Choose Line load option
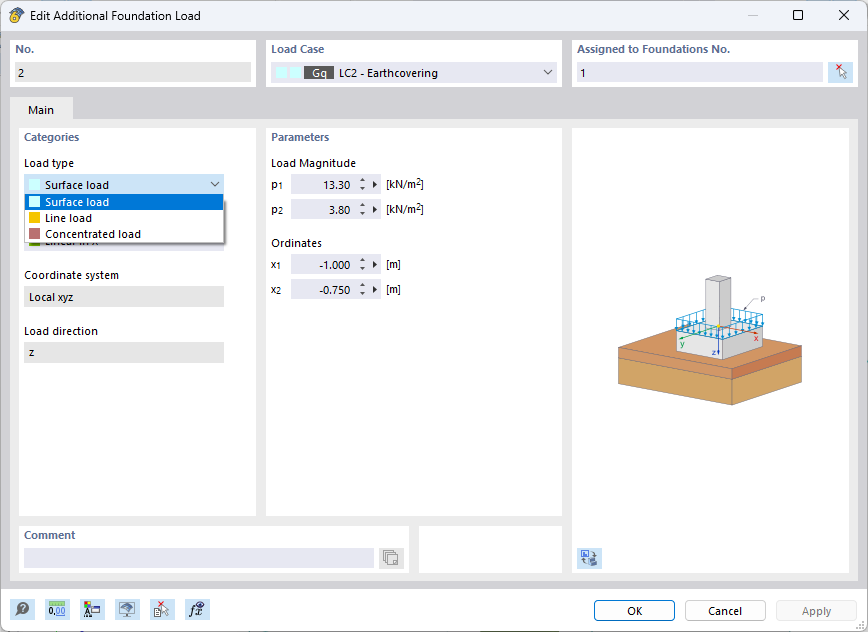 click(x=124, y=218)
